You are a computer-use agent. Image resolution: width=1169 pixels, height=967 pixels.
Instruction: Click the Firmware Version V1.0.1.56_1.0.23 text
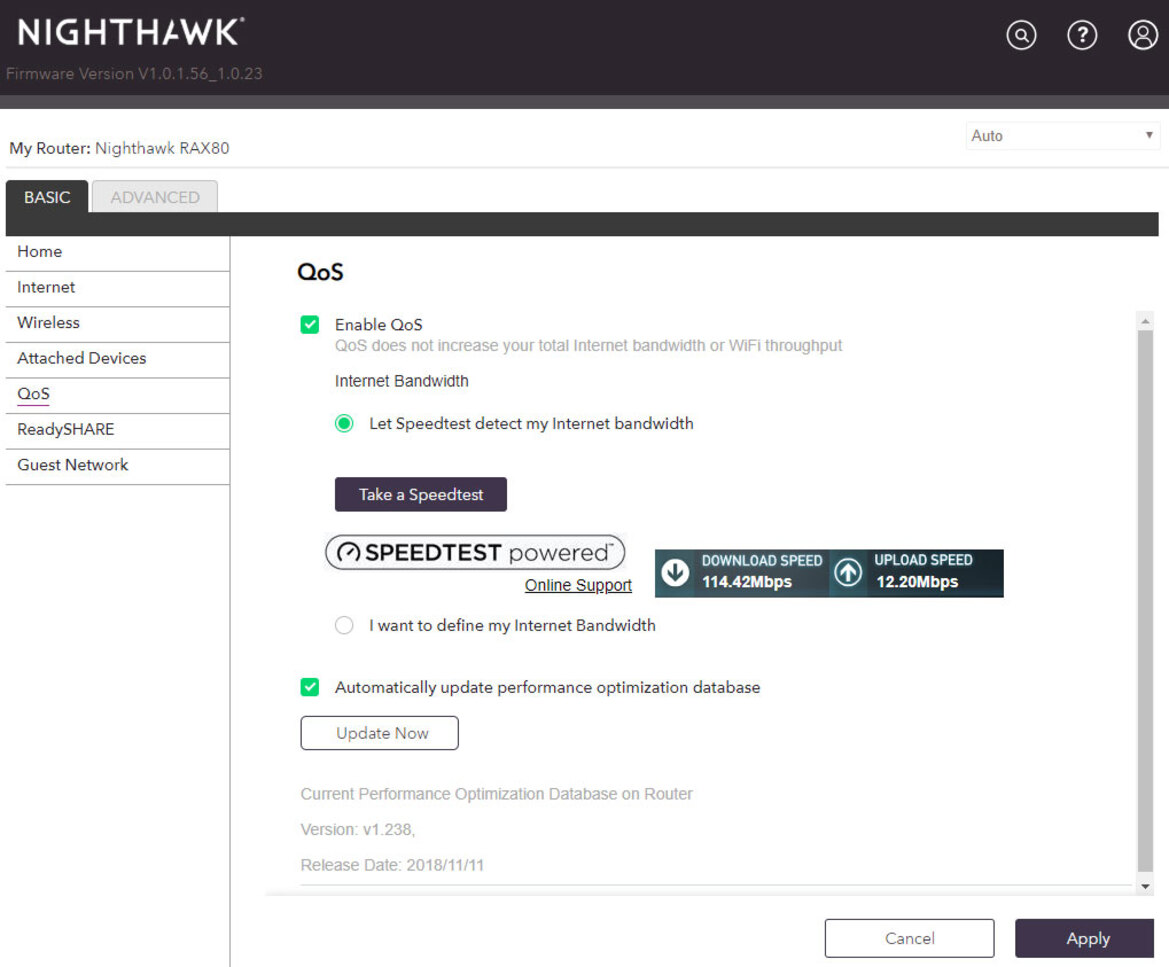(x=134, y=74)
